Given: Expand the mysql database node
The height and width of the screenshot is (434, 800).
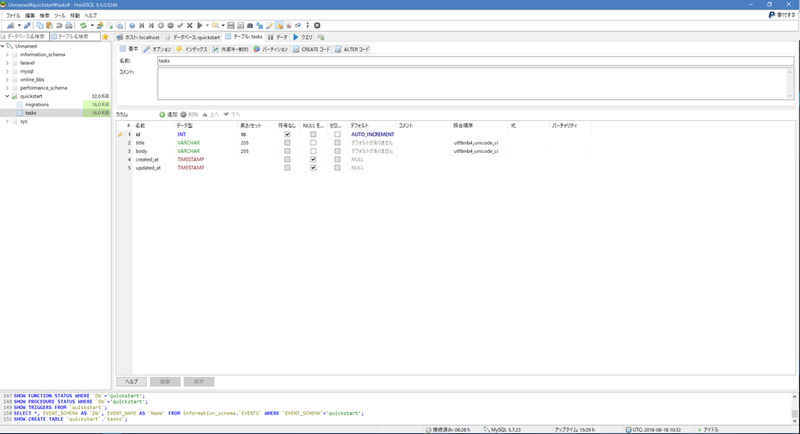Looking at the screenshot, I should pyautogui.click(x=7, y=71).
